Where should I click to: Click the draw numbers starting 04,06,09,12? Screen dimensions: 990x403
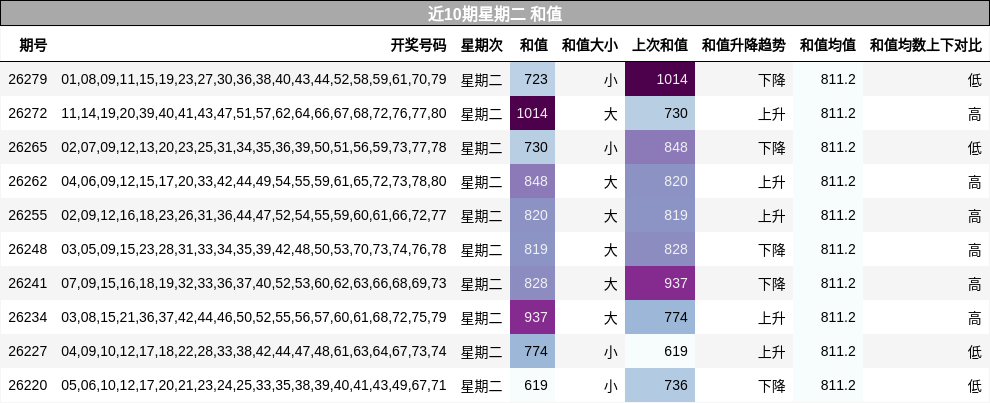pos(254,182)
